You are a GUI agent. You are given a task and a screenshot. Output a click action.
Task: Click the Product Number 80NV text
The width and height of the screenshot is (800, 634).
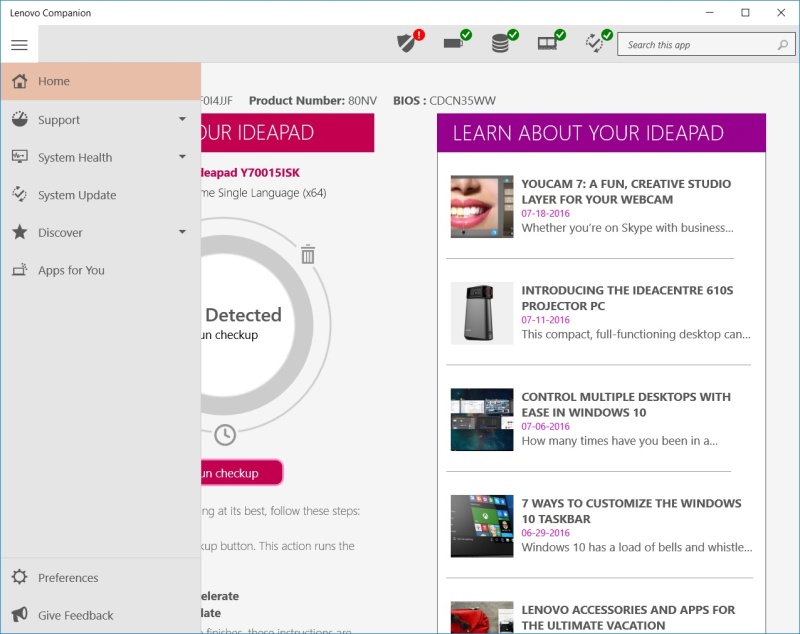(x=313, y=100)
